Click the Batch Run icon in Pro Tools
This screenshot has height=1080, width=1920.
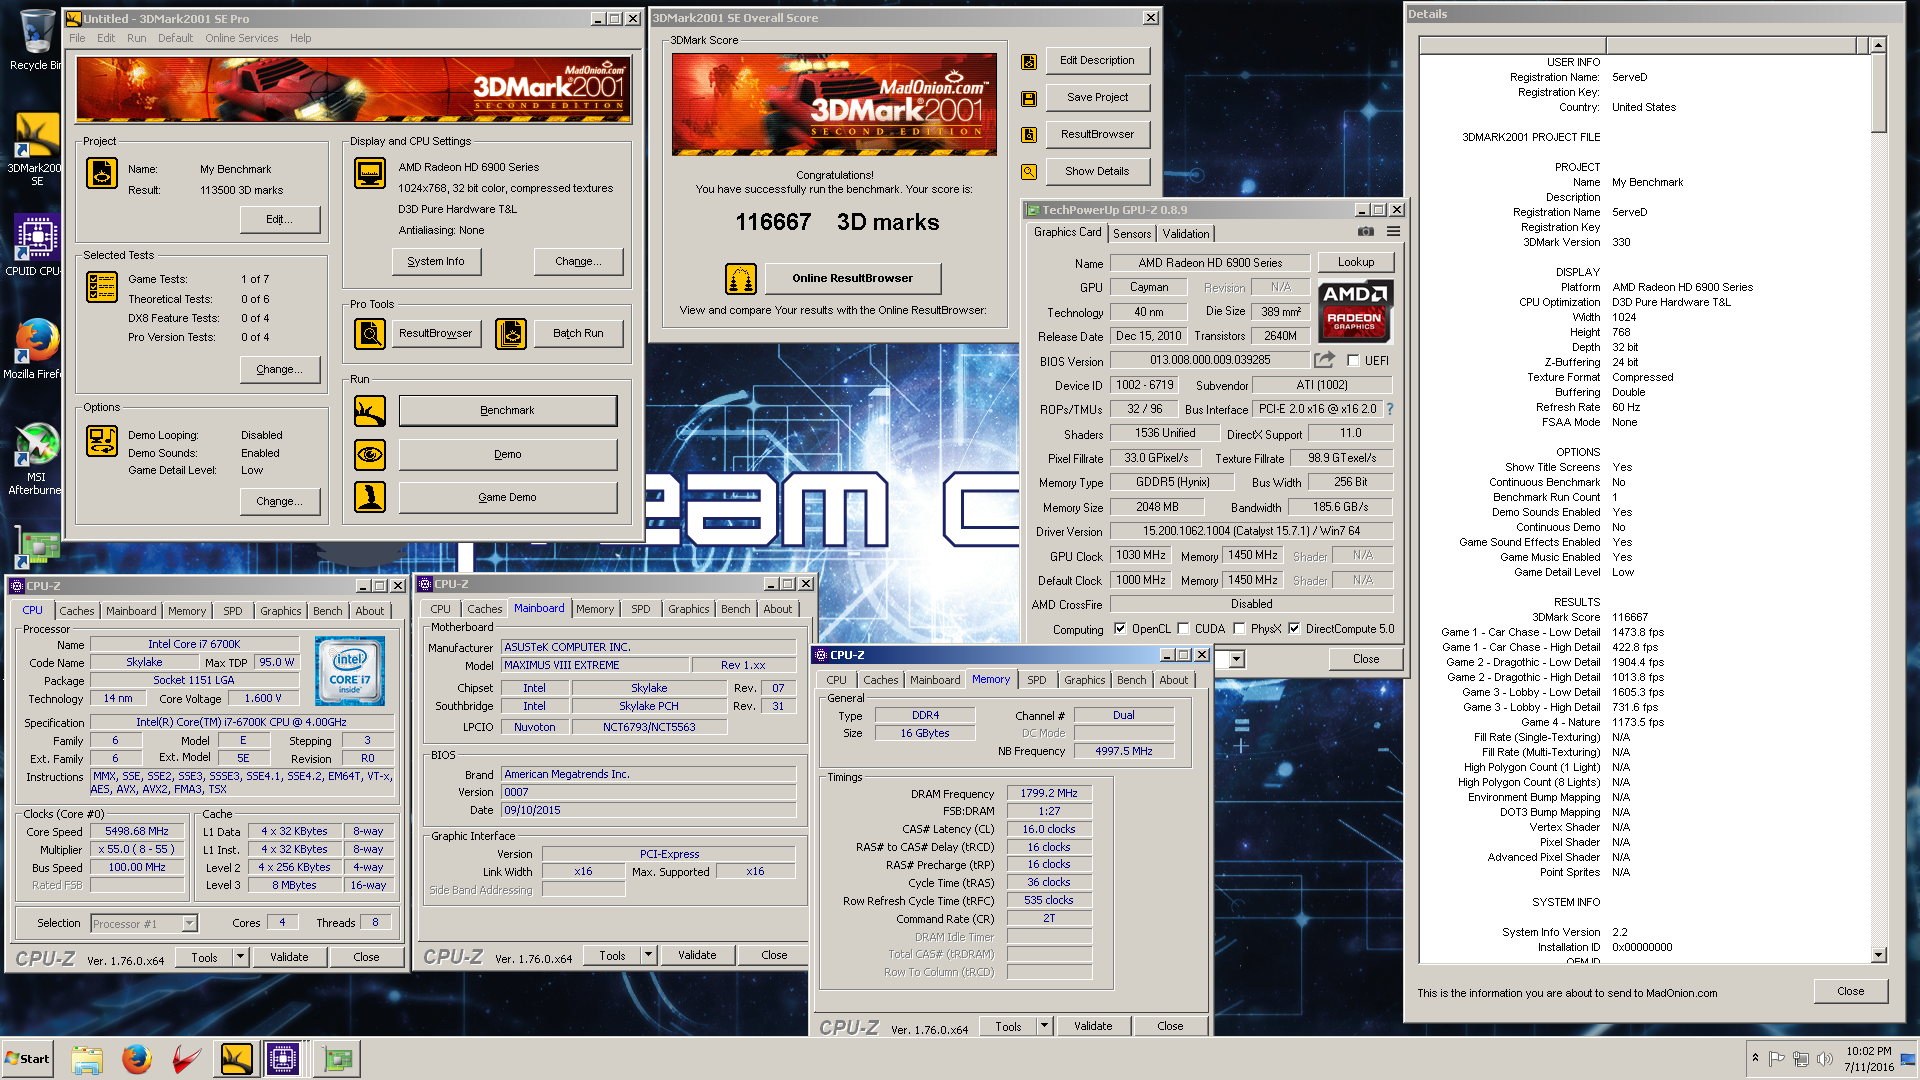pyautogui.click(x=511, y=334)
